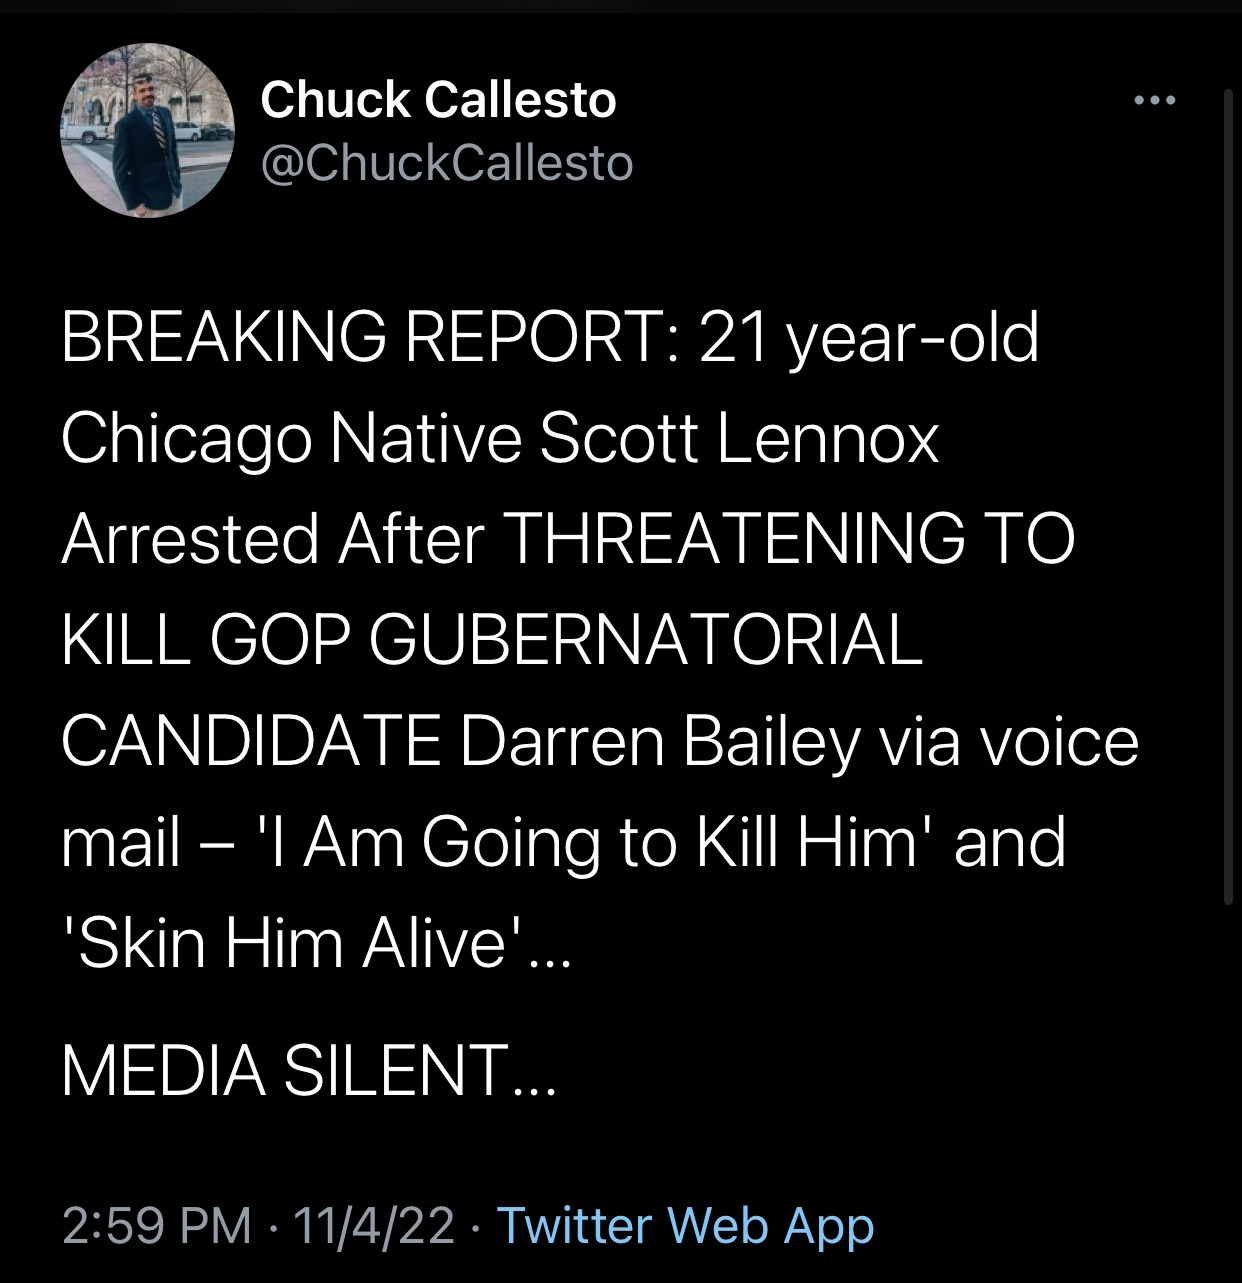1242x1283 pixels.
Task: Click the MEDIA SILENT line
Action: tap(308, 1070)
